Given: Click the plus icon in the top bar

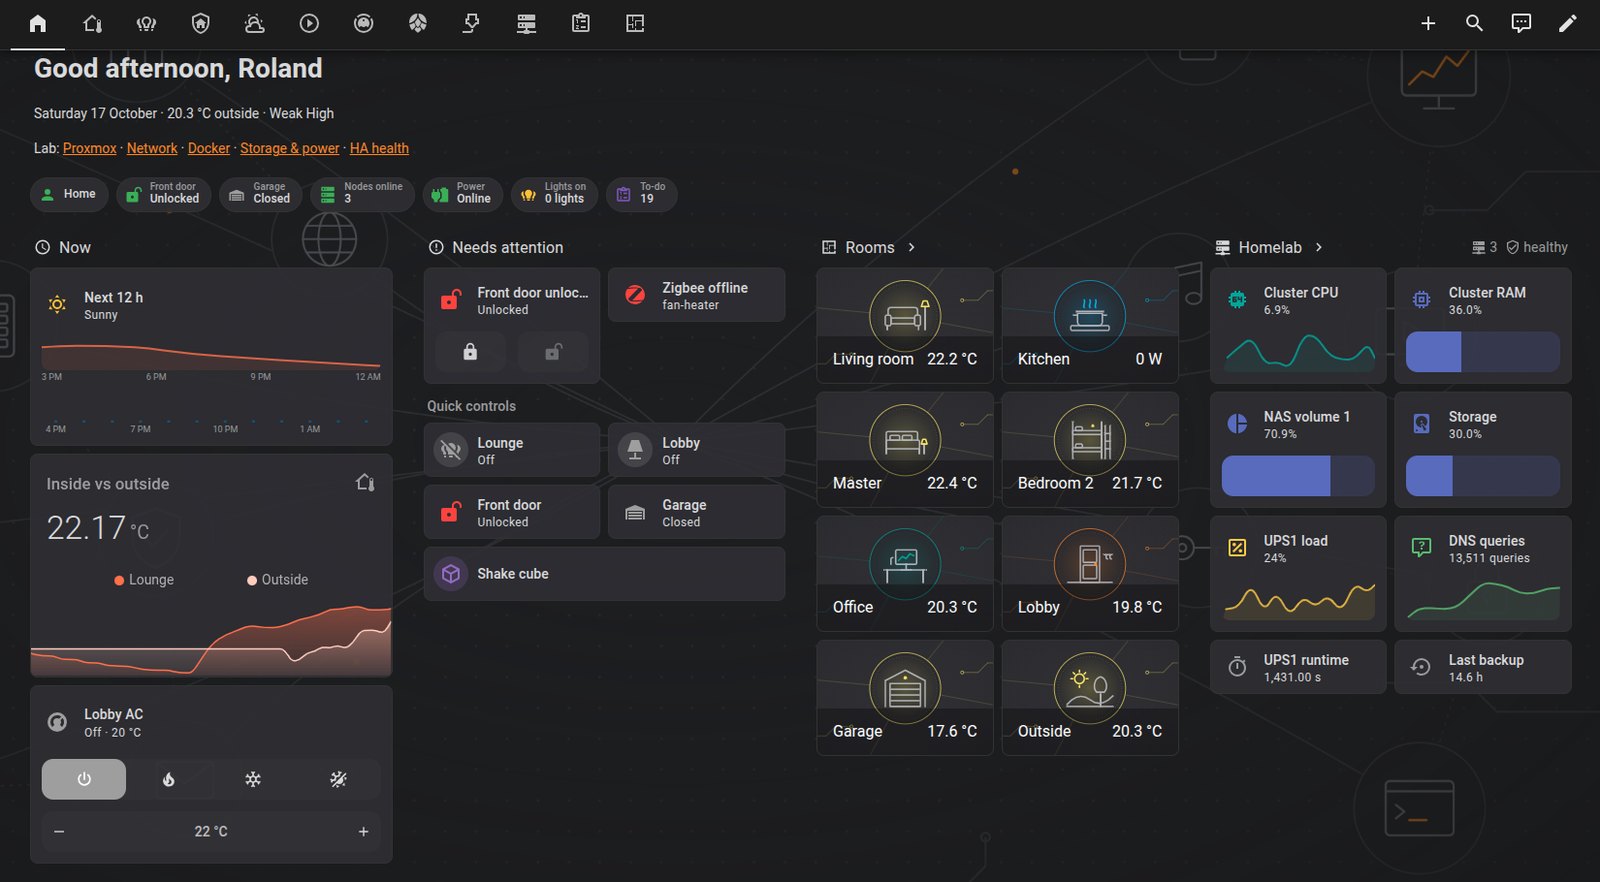Looking at the screenshot, I should click(1428, 23).
